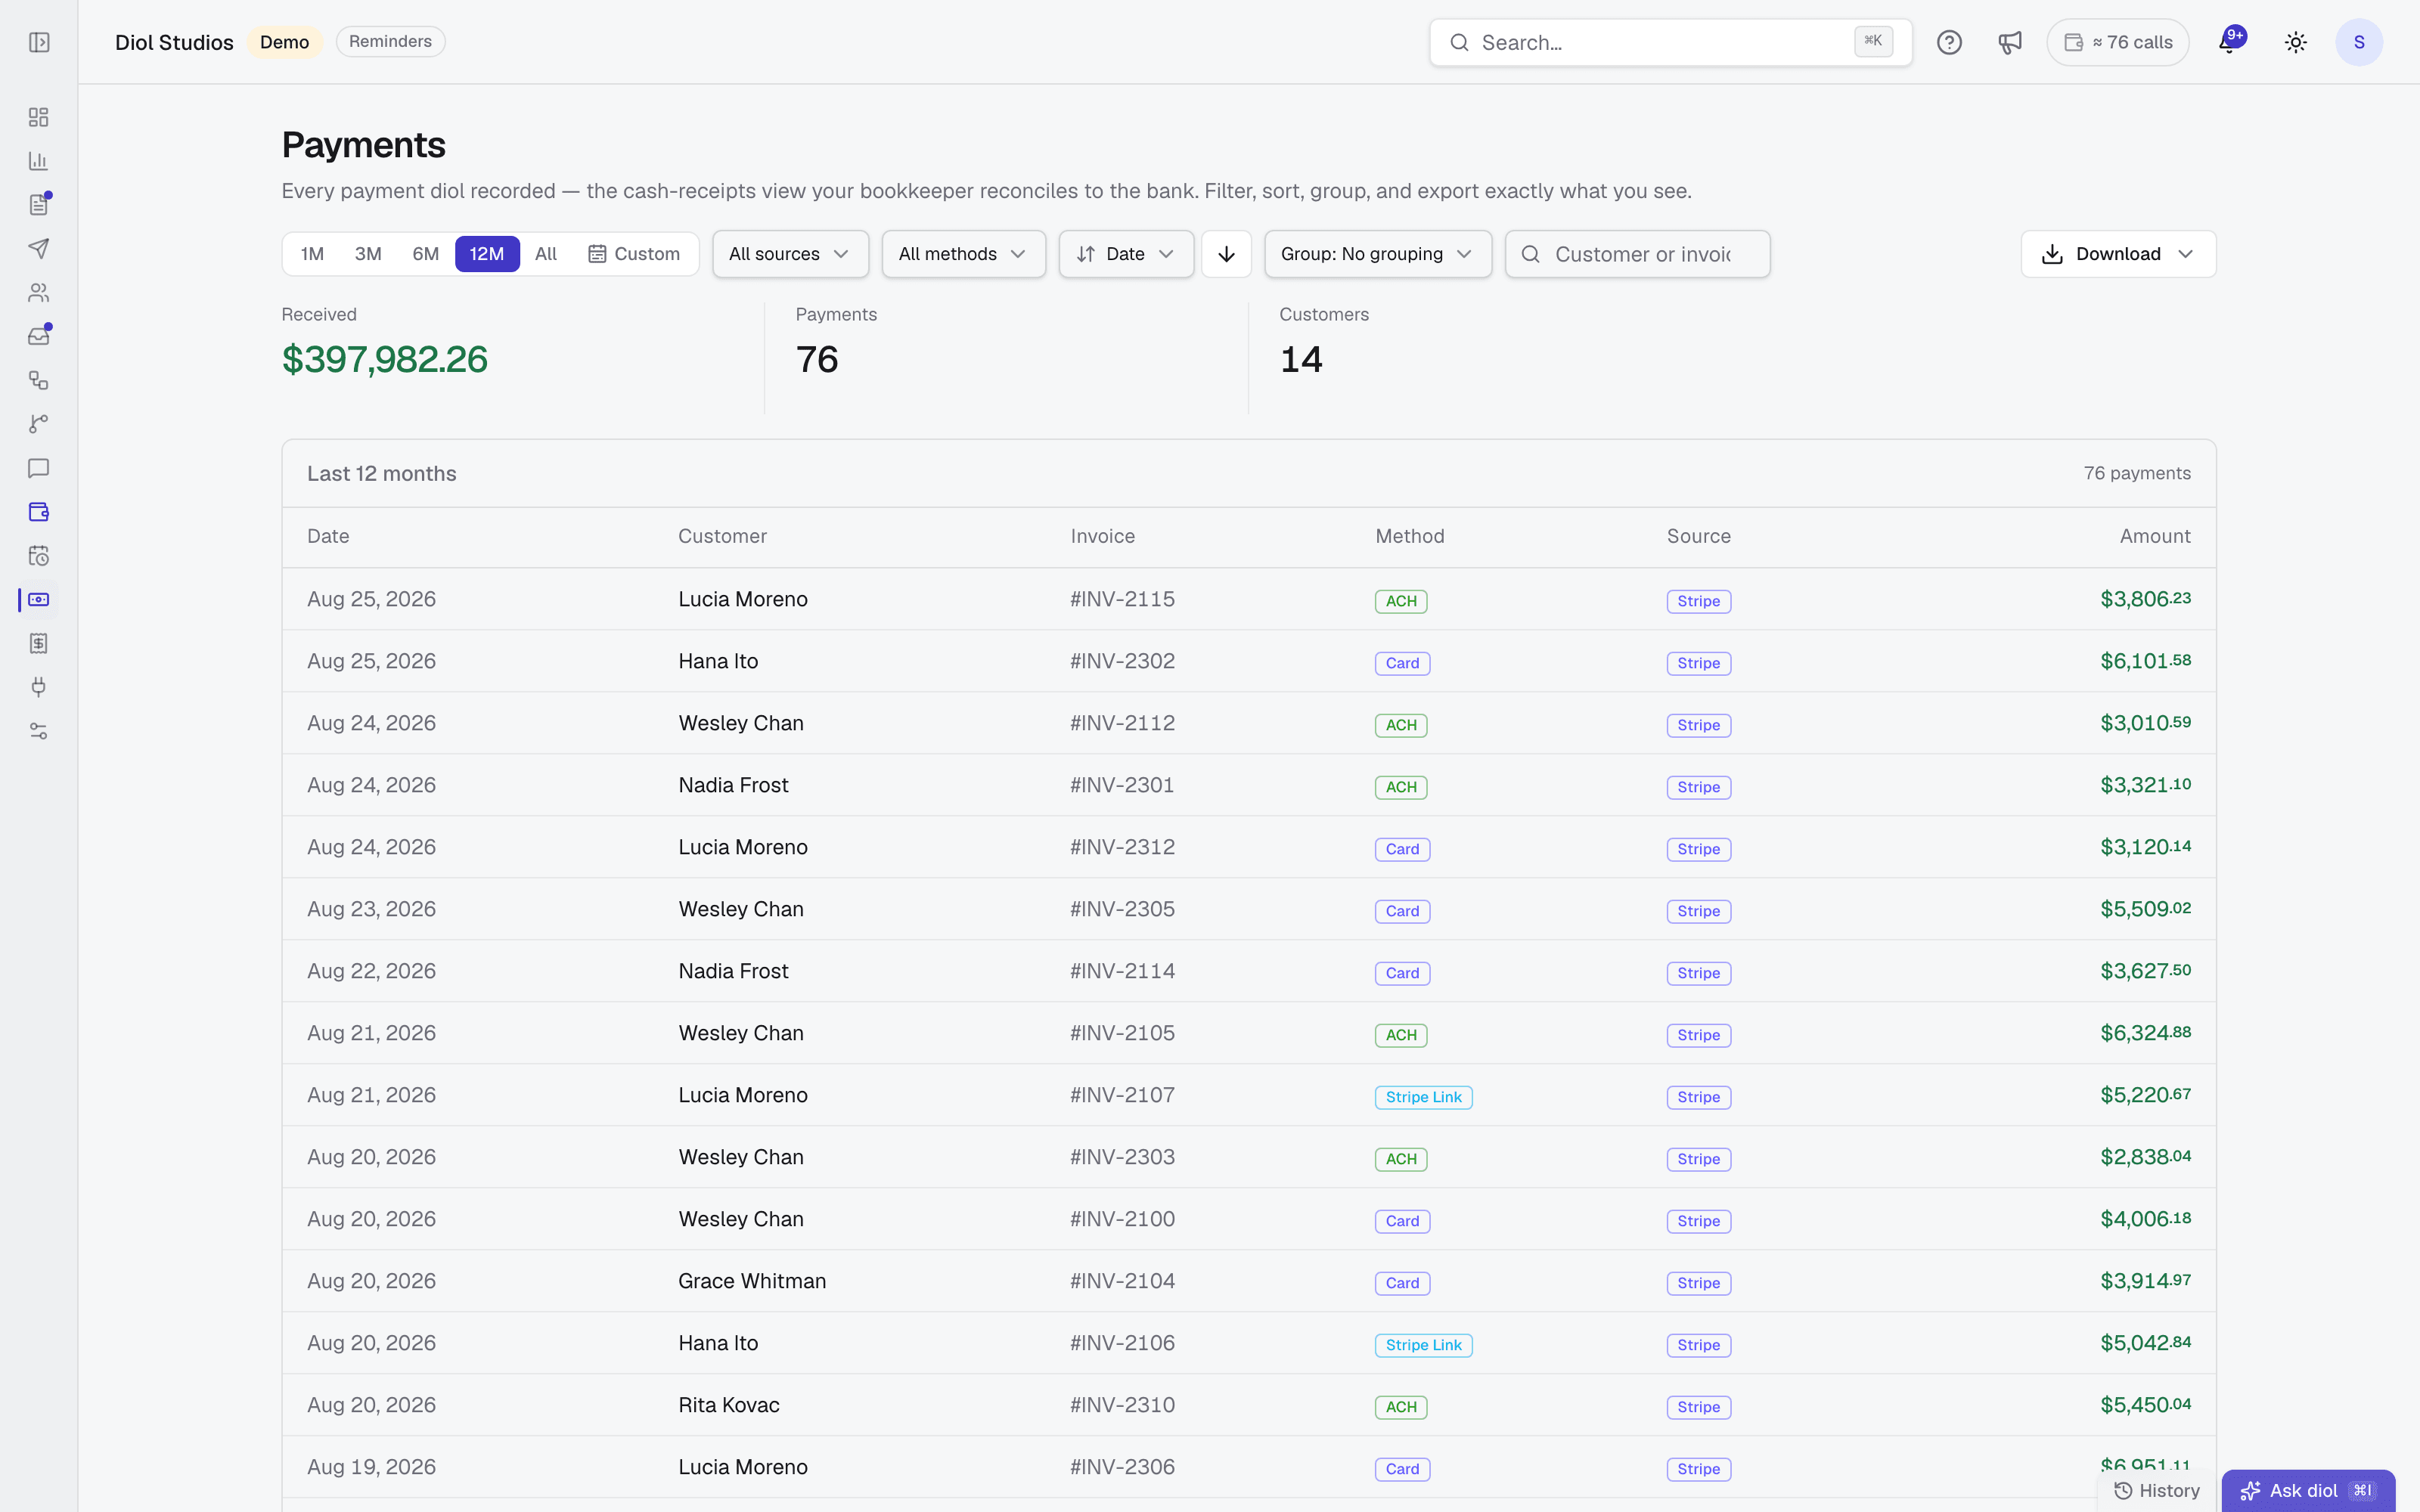Image resolution: width=2420 pixels, height=1512 pixels.
Task: Click the ACH badge on #INV-2112 row
Action: click(1401, 725)
